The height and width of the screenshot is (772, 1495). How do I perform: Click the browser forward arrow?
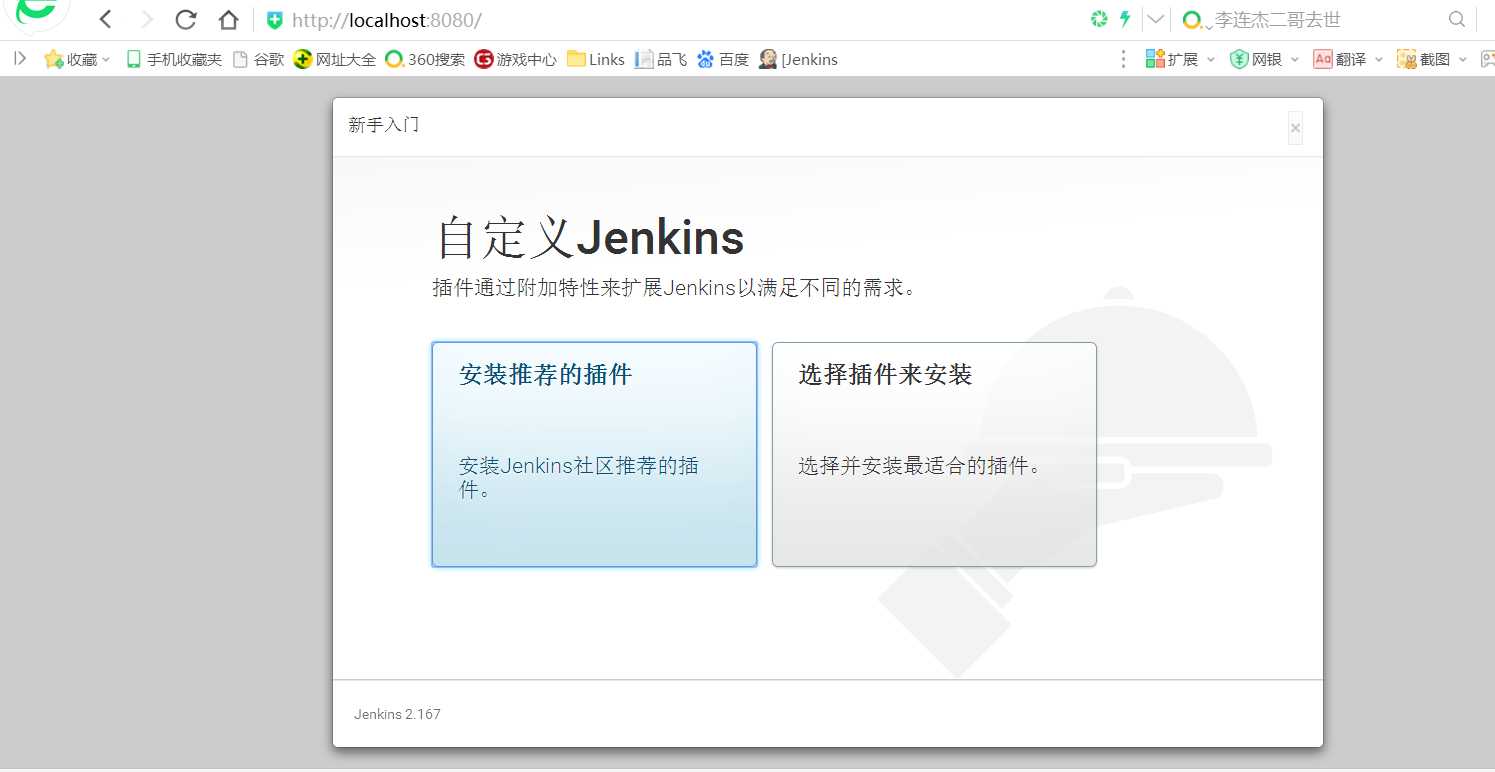click(147, 19)
